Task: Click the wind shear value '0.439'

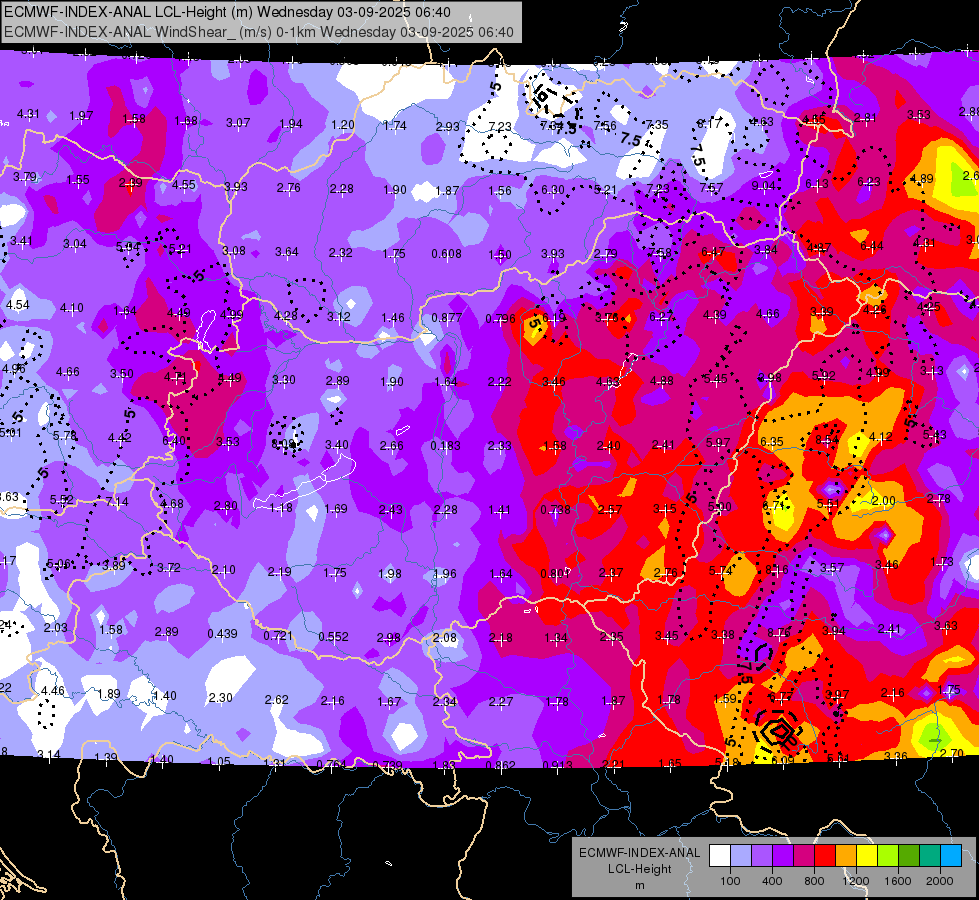Action: point(222,633)
